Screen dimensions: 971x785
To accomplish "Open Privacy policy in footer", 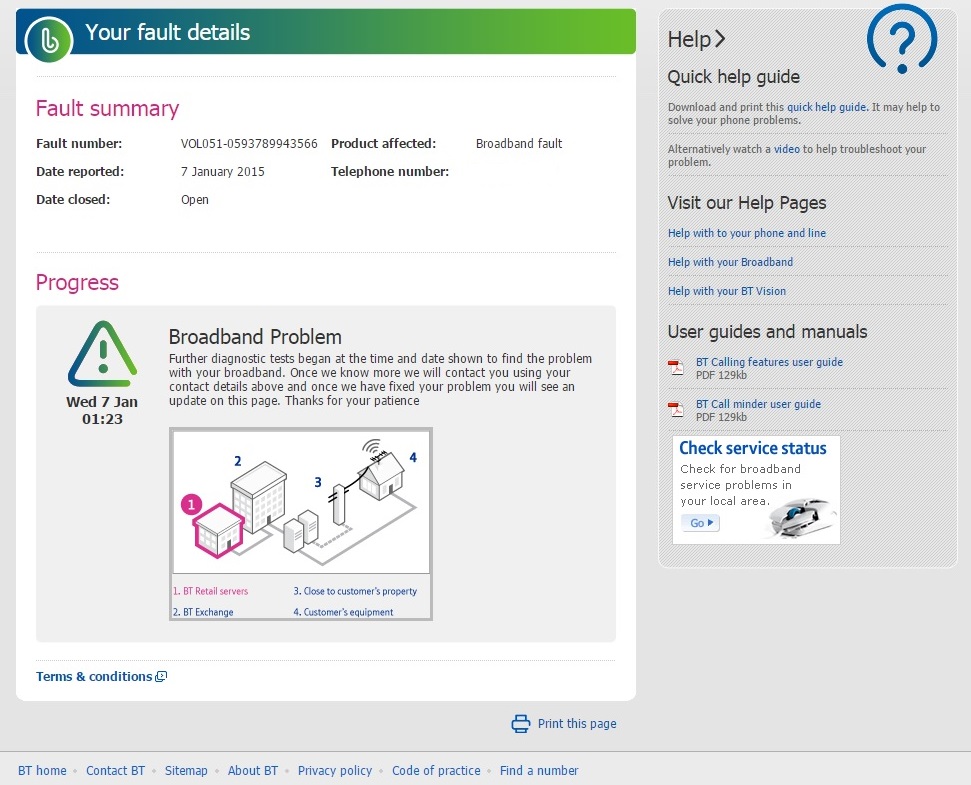I will (334, 771).
